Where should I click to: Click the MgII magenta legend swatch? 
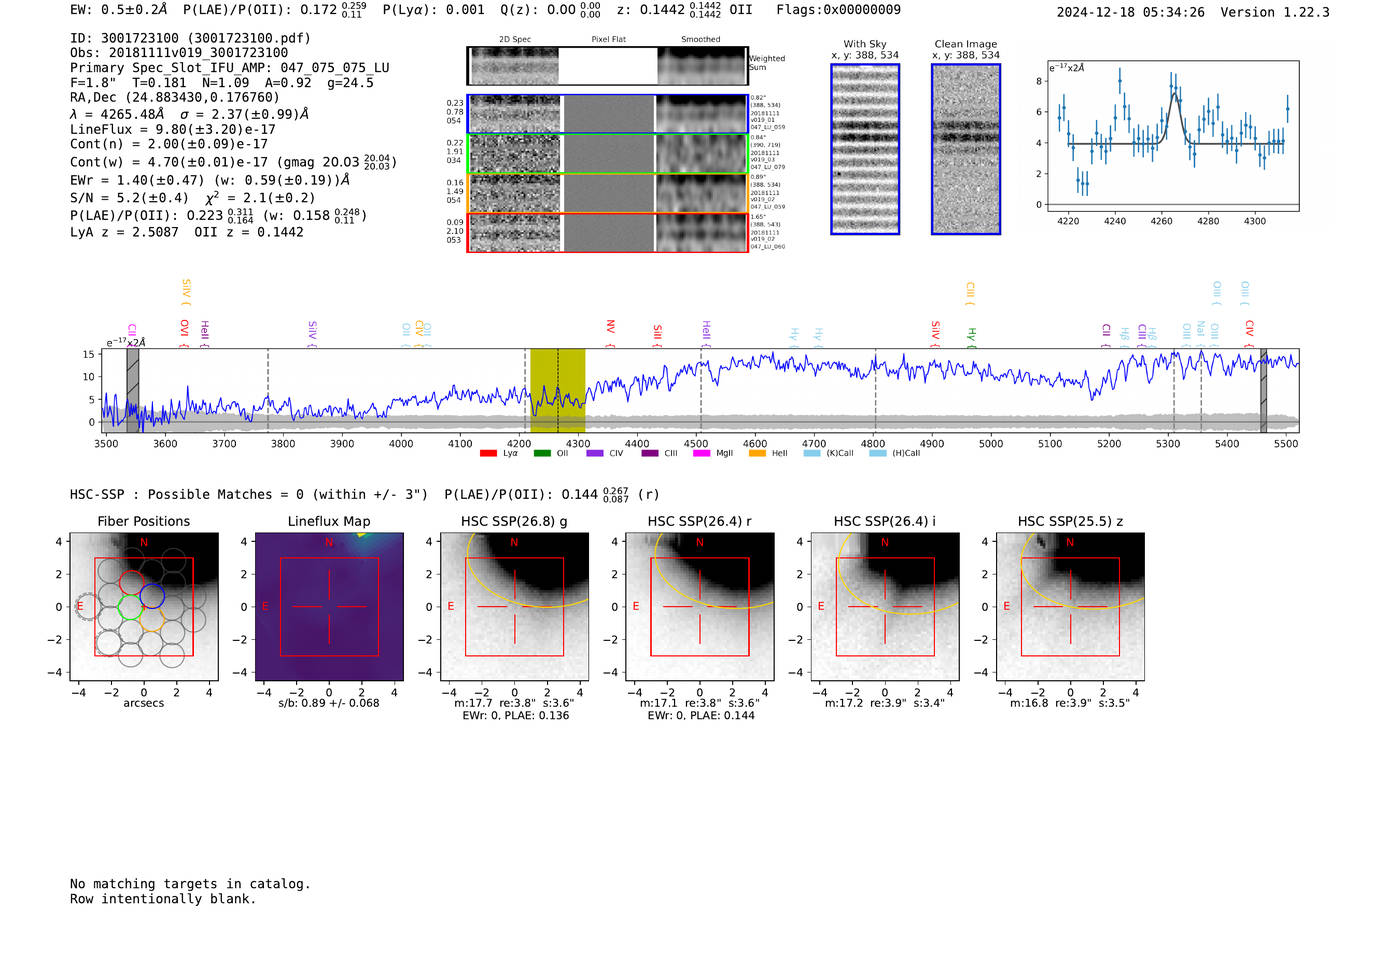coord(702,453)
